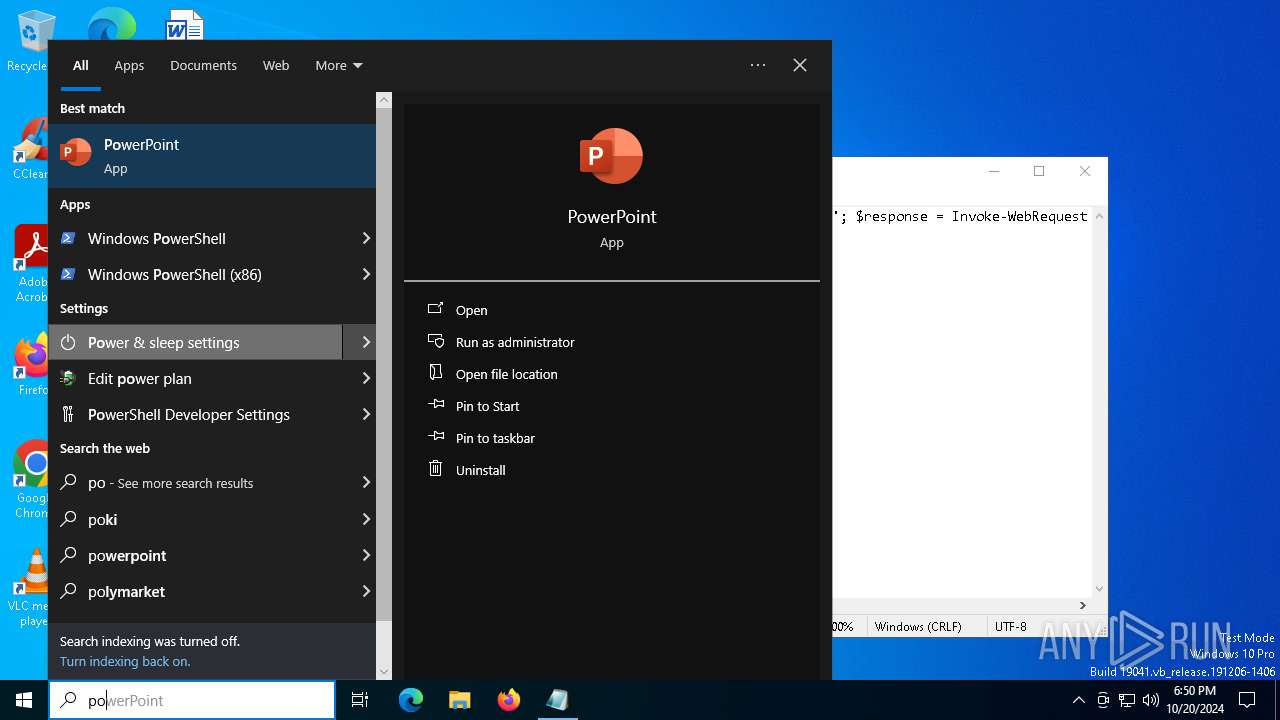Expand Edit power plan arrow
The height and width of the screenshot is (720, 1280).
[x=366, y=378]
